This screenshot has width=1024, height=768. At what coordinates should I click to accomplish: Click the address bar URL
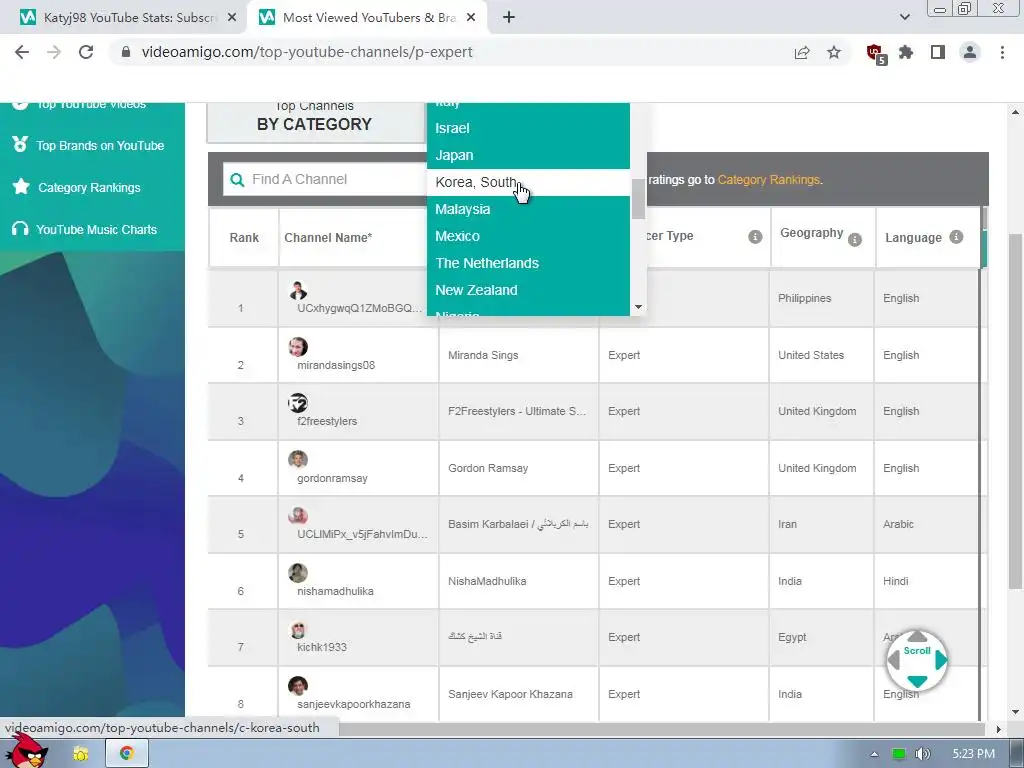(x=307, y=52)
